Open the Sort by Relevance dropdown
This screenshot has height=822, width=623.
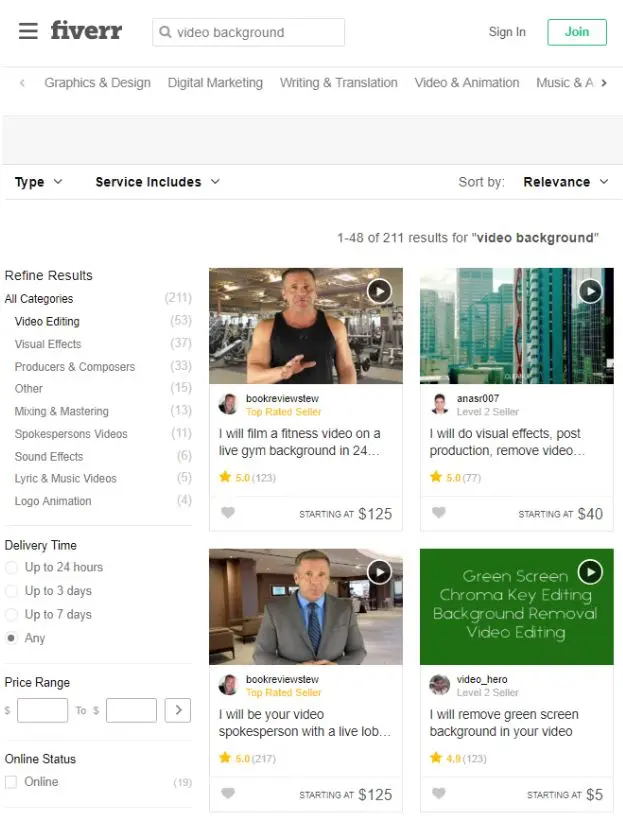pyautogui.click(x=564, y=182)
